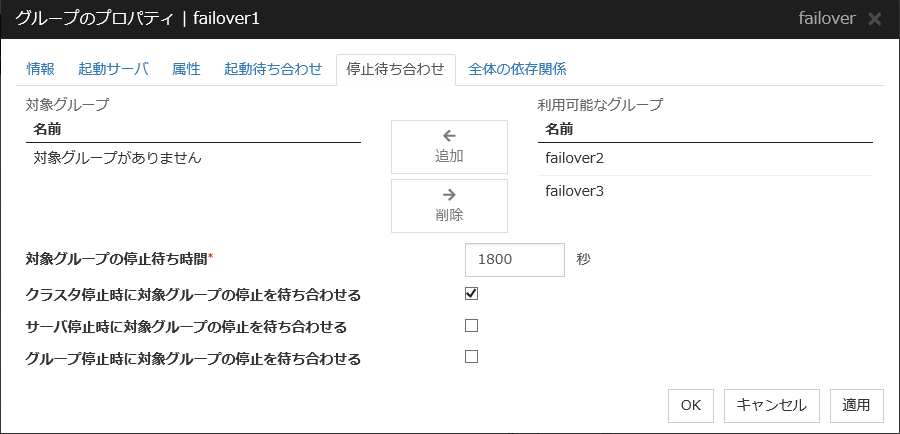The height and width of the screenshot is (434, 900).
Task: Open the 属性 tab
Action: pos(186,69)
